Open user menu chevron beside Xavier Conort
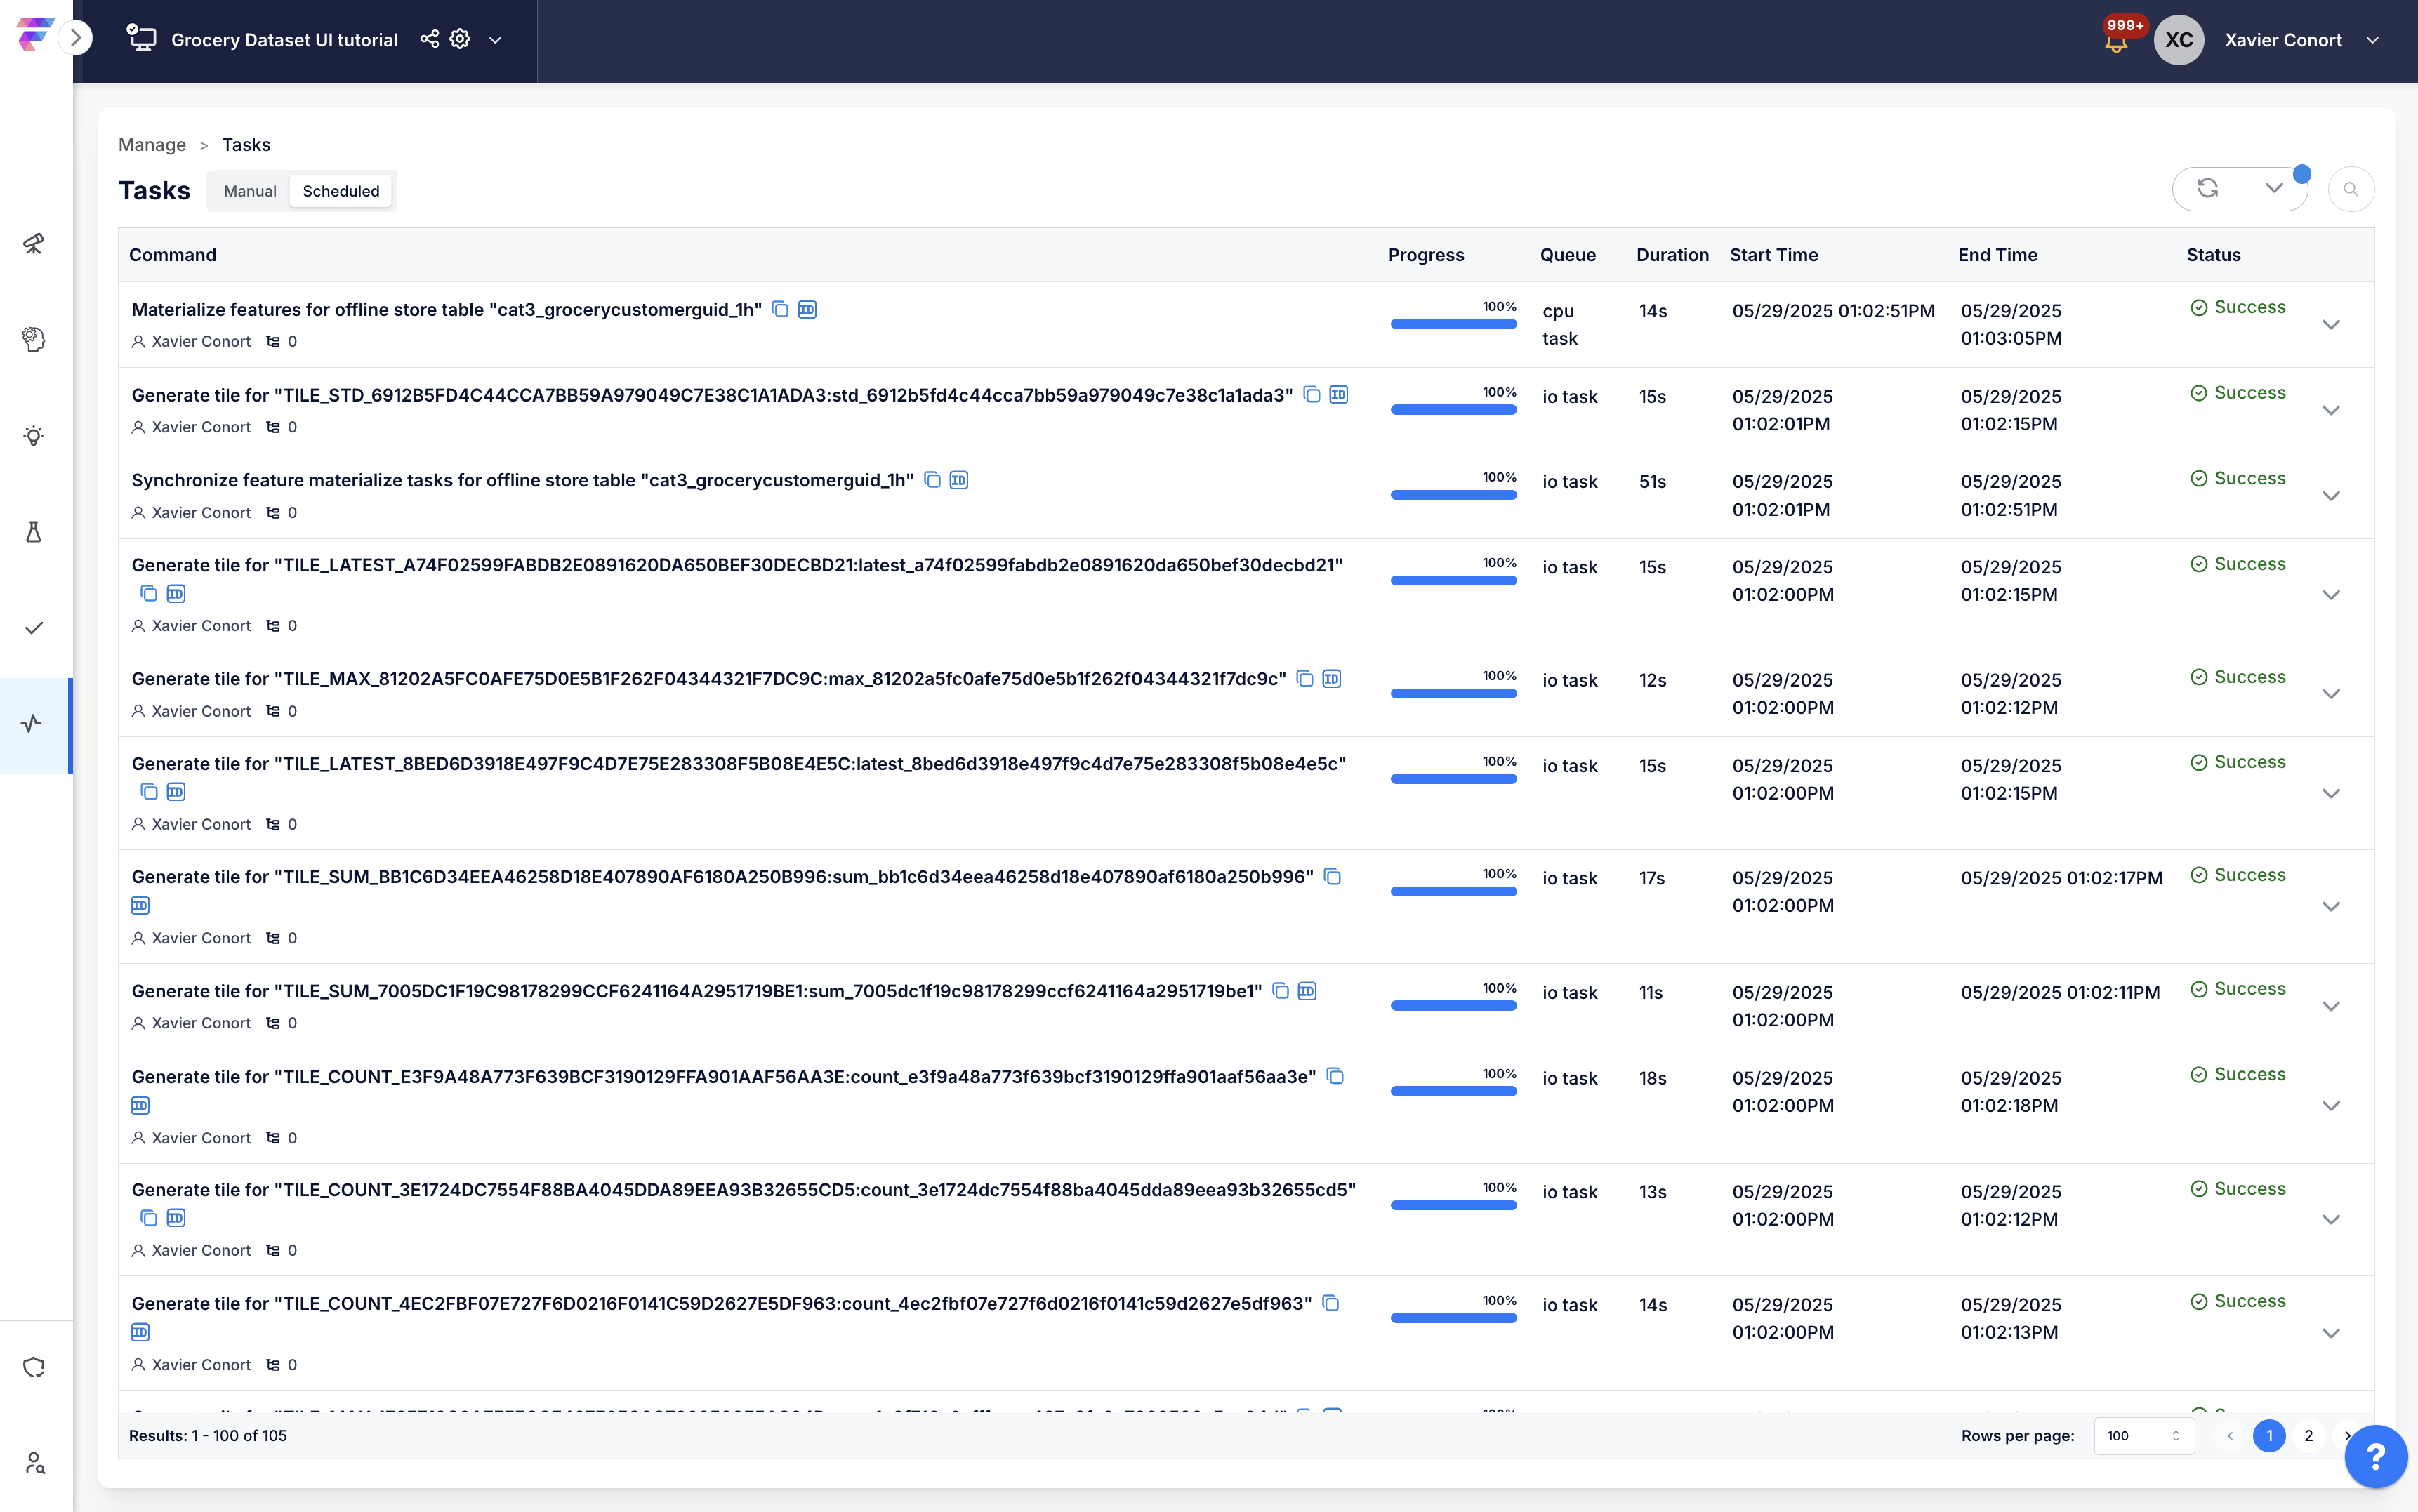 (x=2373, y=40)
